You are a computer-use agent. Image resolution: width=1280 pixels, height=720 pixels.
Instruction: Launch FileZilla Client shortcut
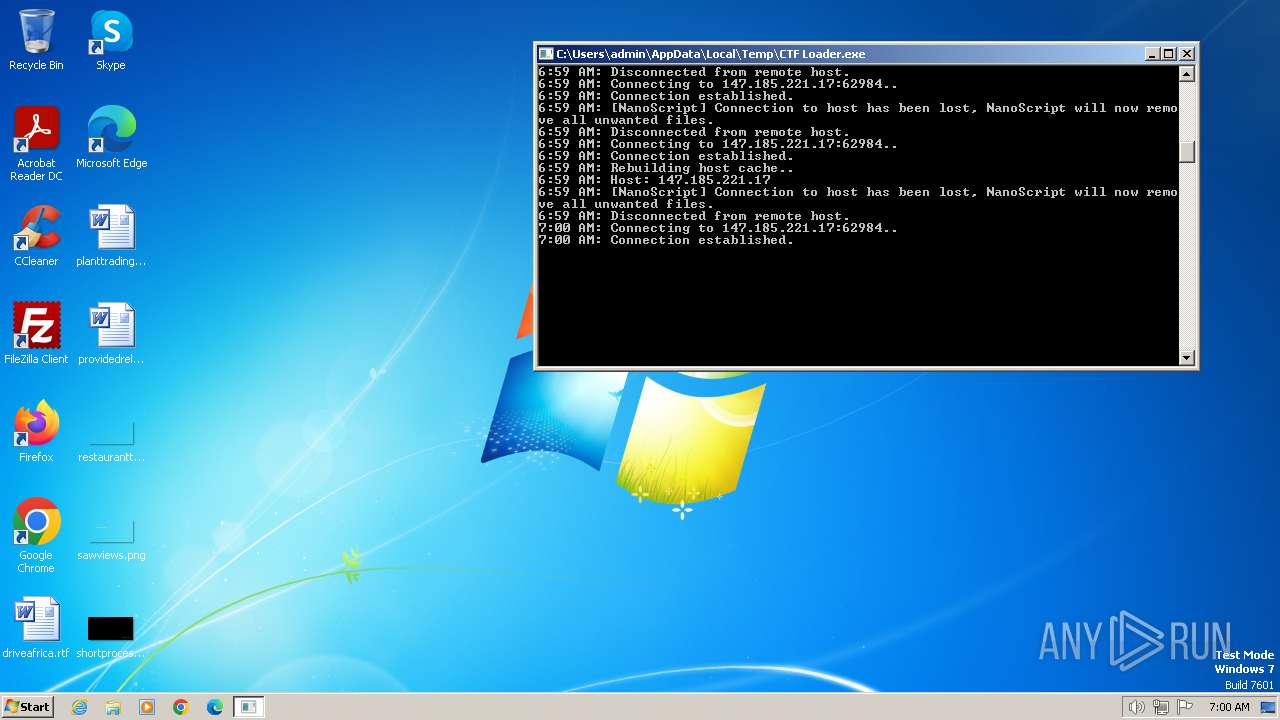click(x=36, y=334)
